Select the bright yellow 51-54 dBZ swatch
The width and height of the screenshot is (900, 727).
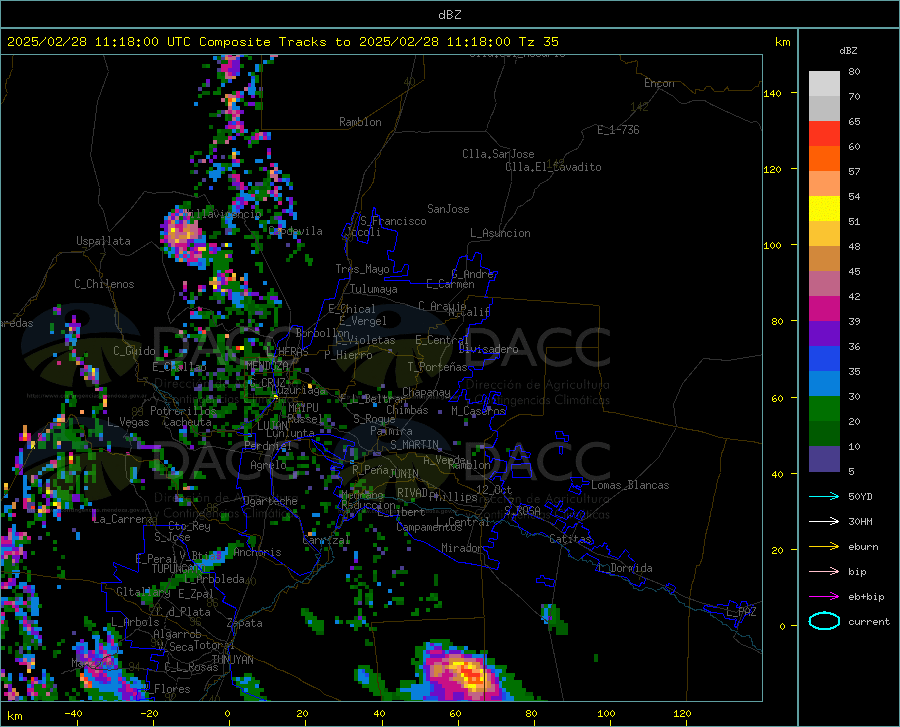click(824, 209)
